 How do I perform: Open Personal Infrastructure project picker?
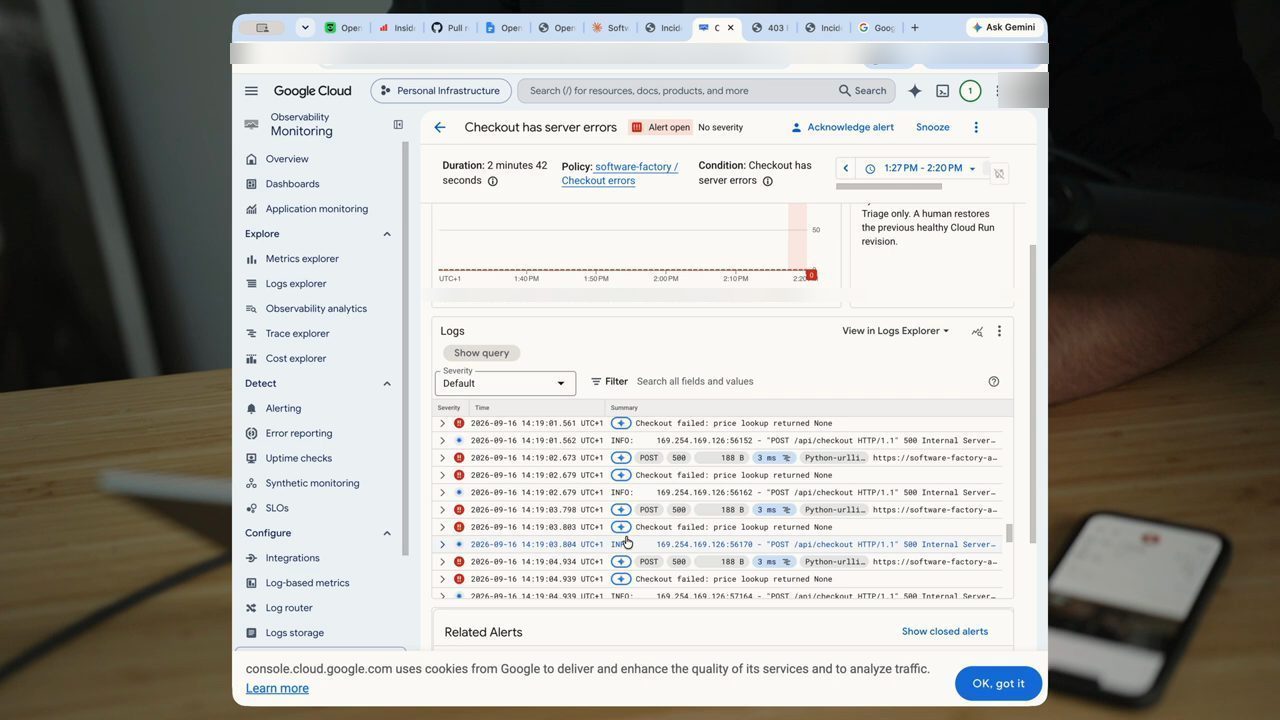[440, 91]
